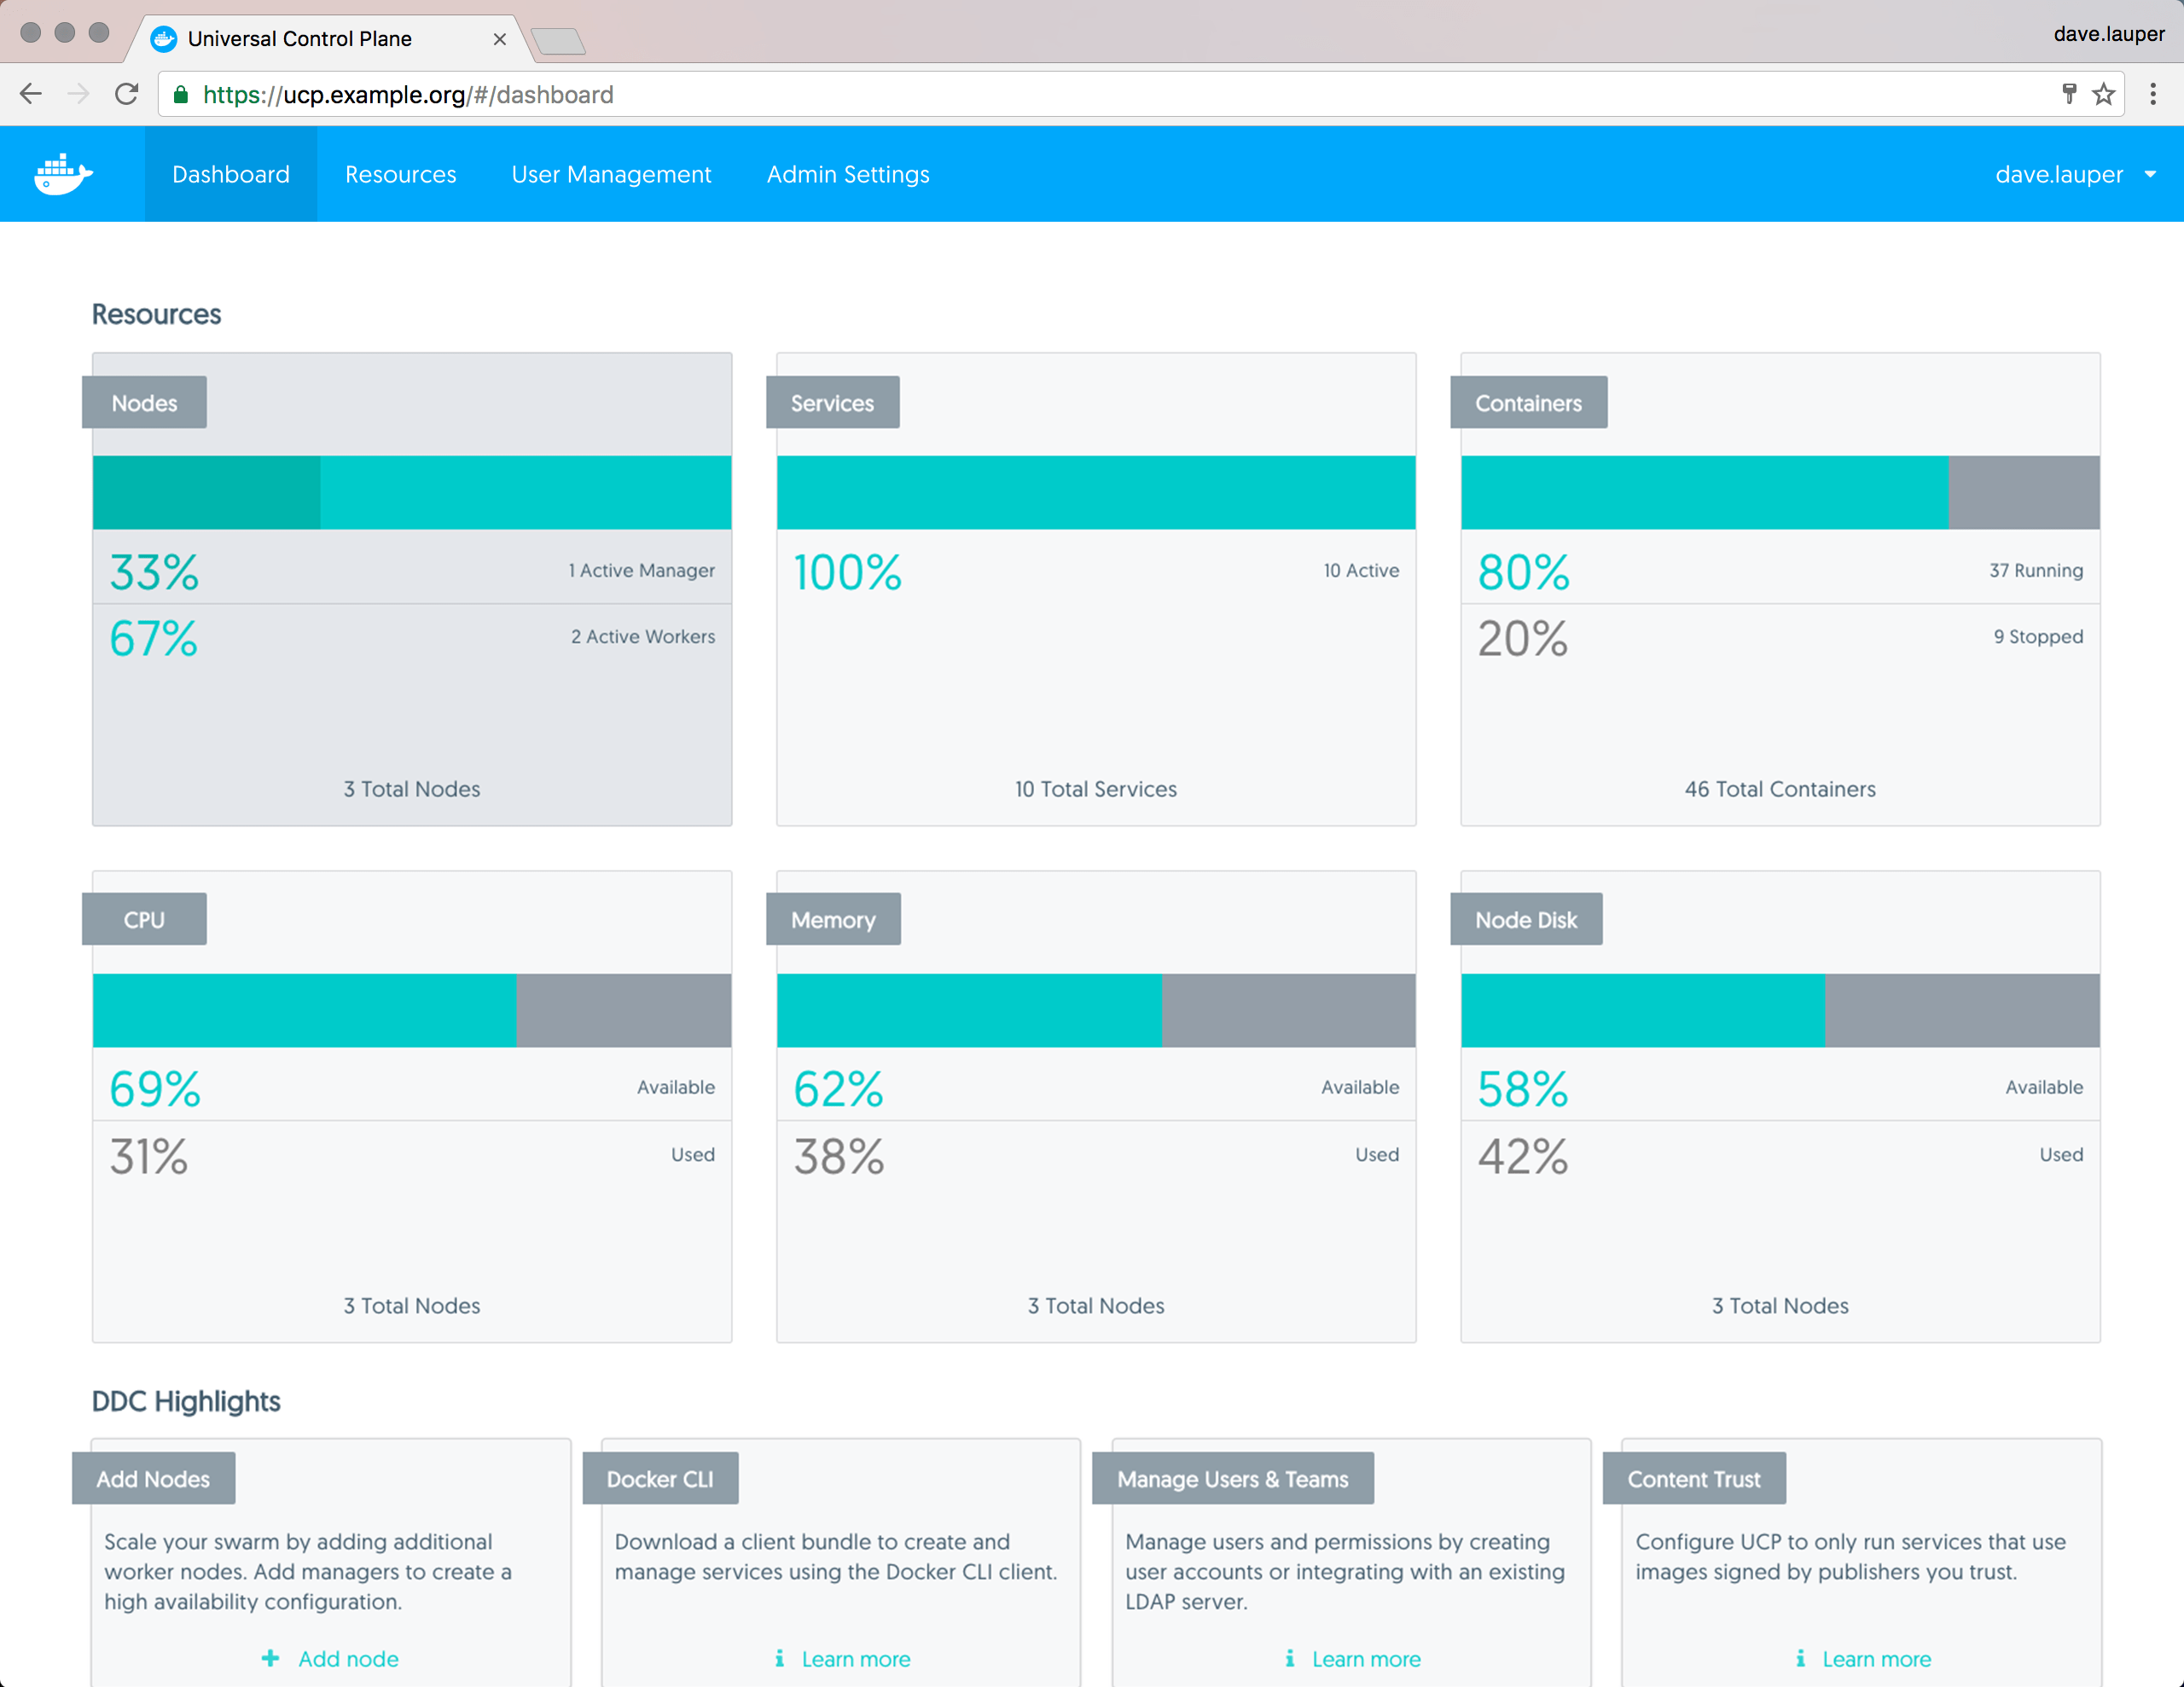Bookmark the page with the star icon

[2104, 94]
